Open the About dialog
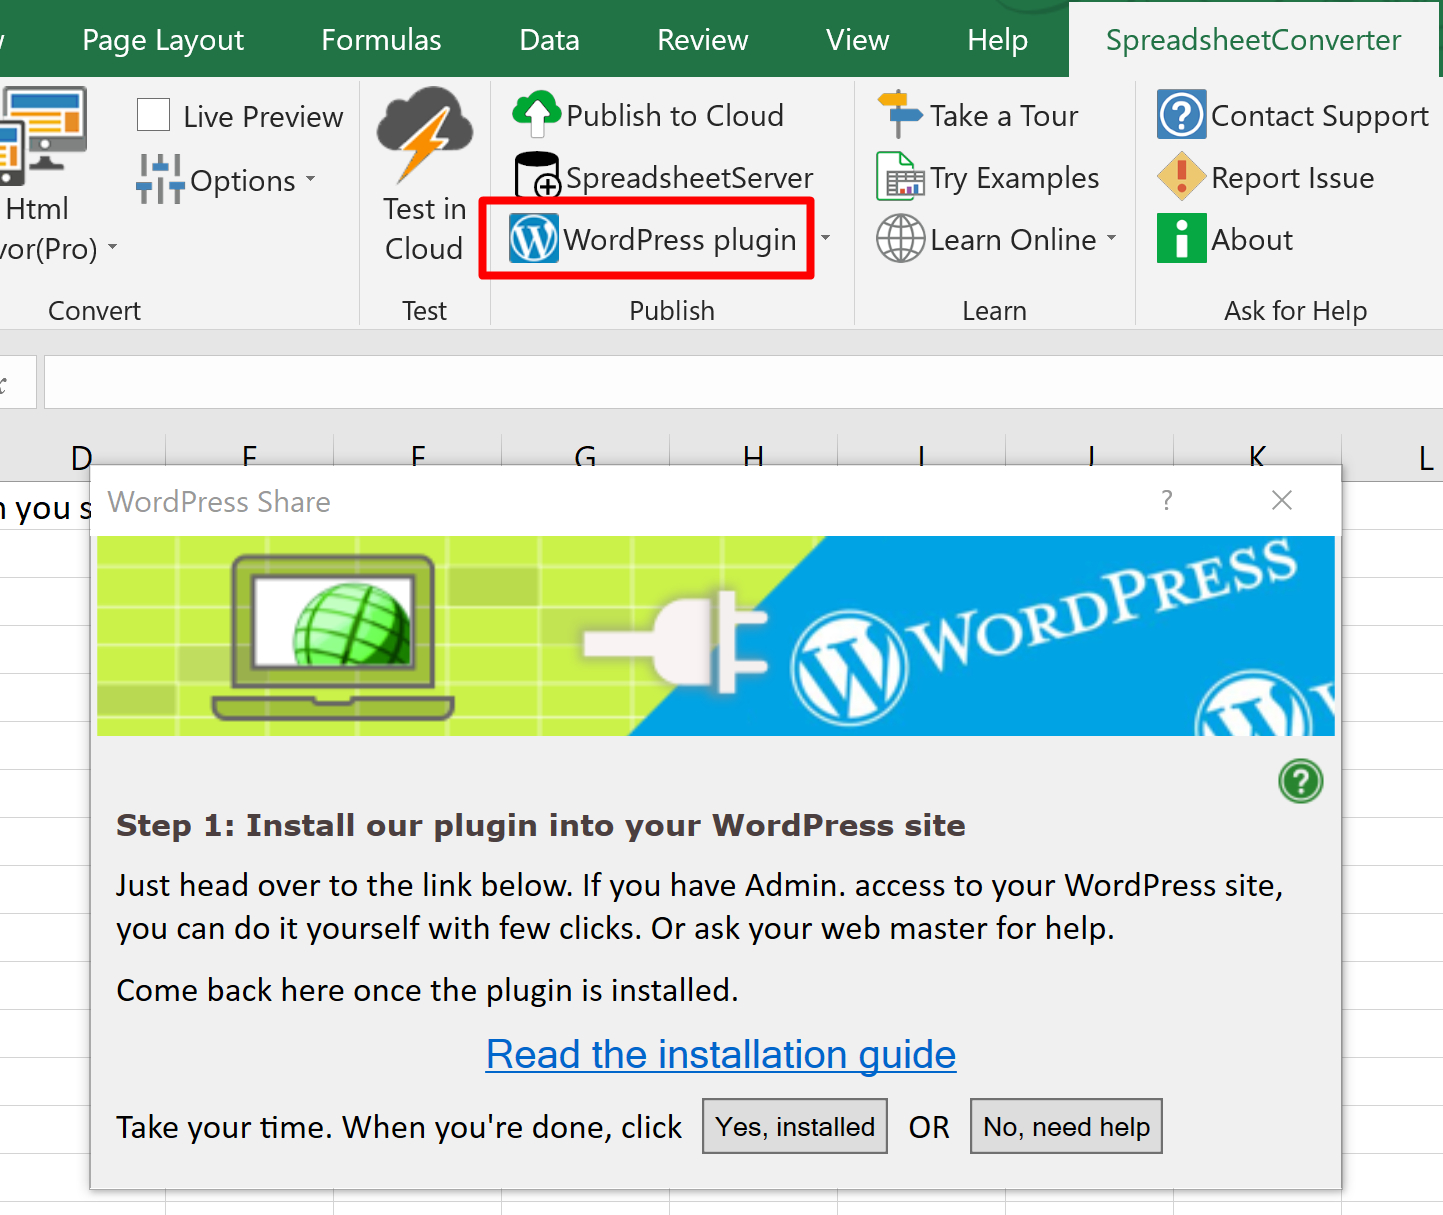The width and height of the screenshot is (1443, 1215). [1181, 238]
